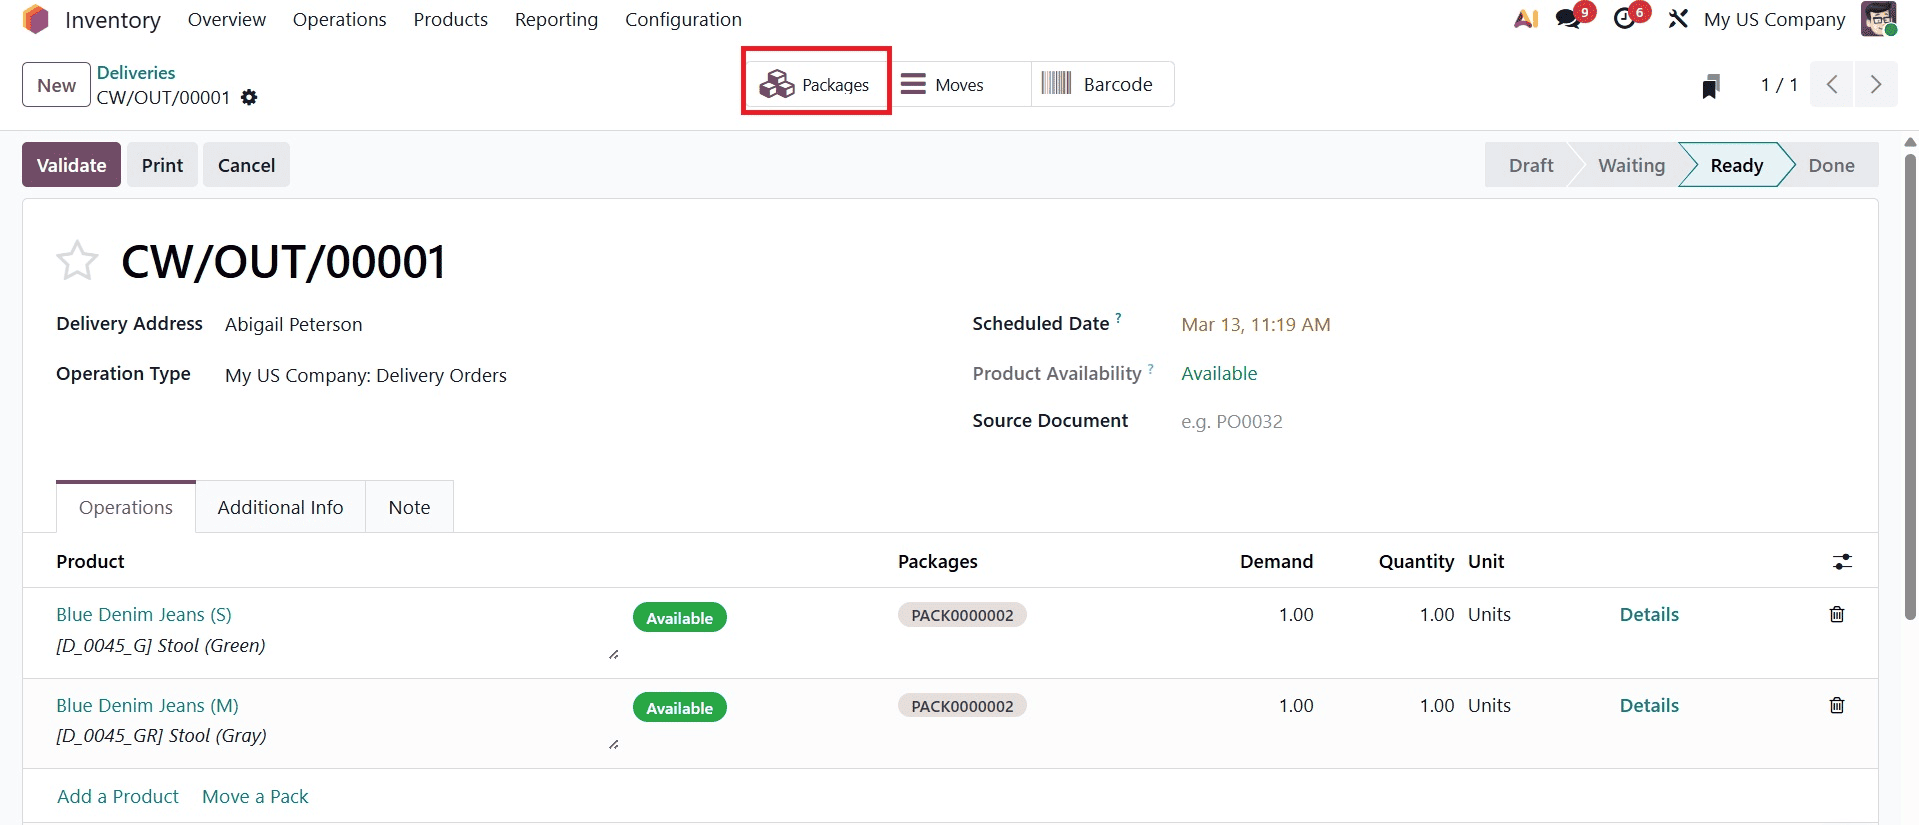Click Product Availability help question mark
The image size is (1919, 825).
pos(1151,368)
